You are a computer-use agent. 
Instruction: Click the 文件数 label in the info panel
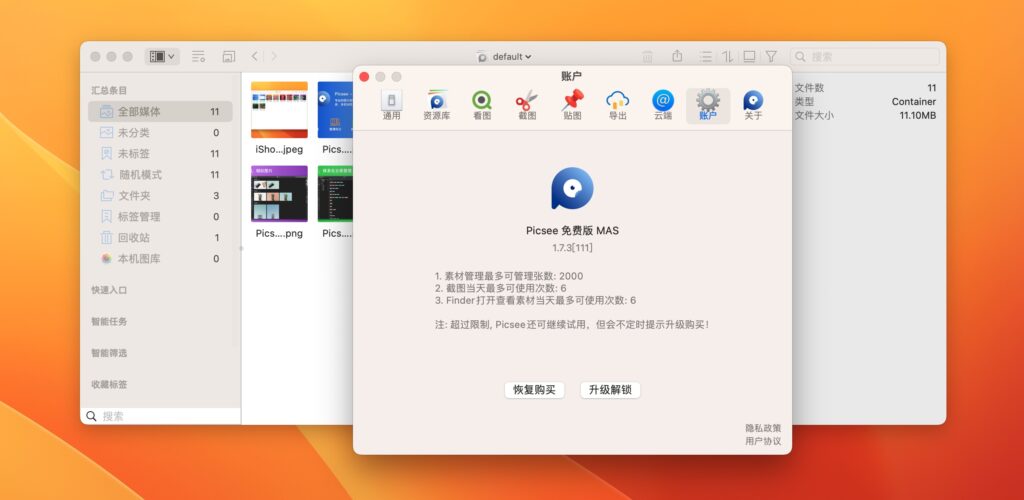pos(809,87)
